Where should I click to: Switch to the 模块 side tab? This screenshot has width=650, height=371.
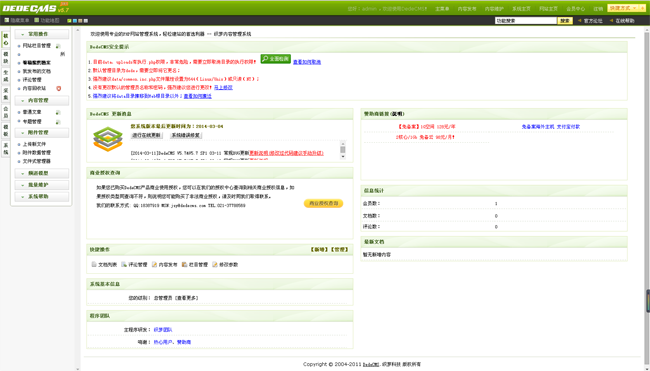pos(6,58)
